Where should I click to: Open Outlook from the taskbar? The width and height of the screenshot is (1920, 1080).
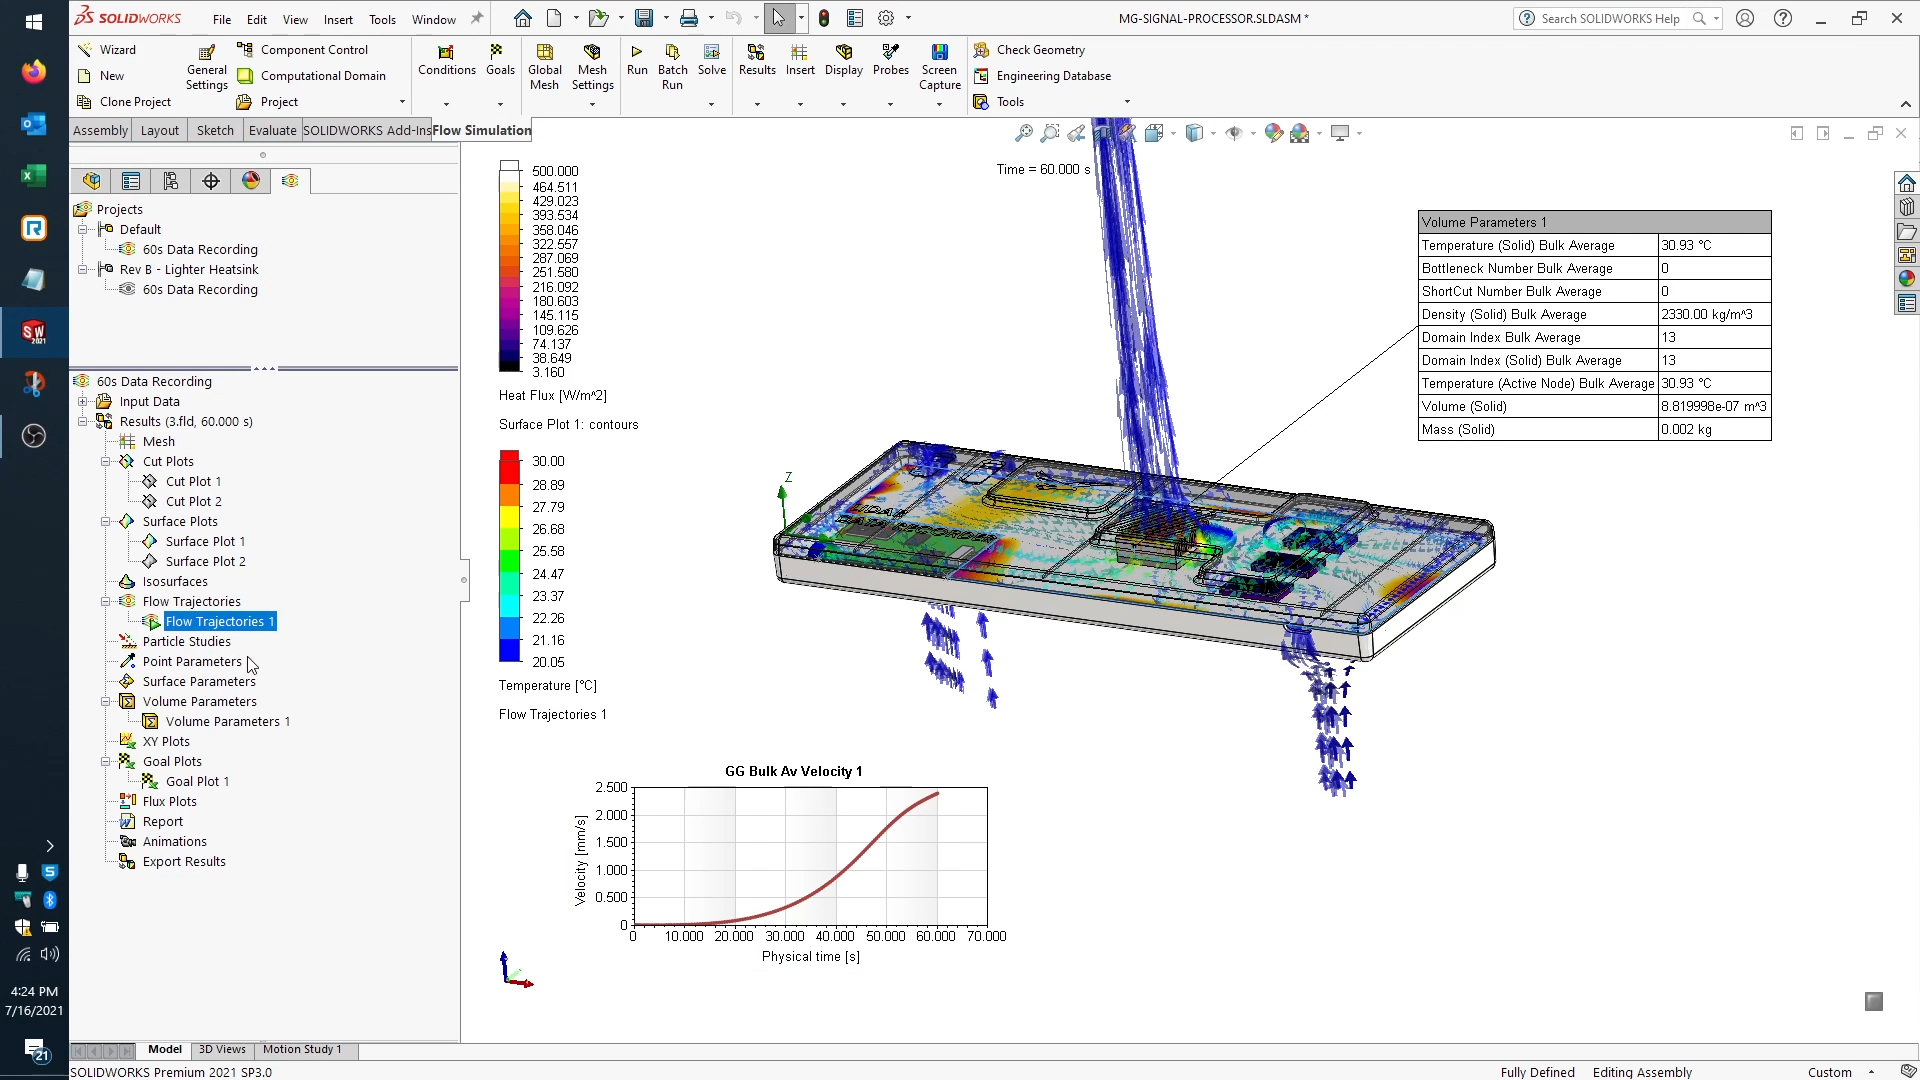pos(34,124)
